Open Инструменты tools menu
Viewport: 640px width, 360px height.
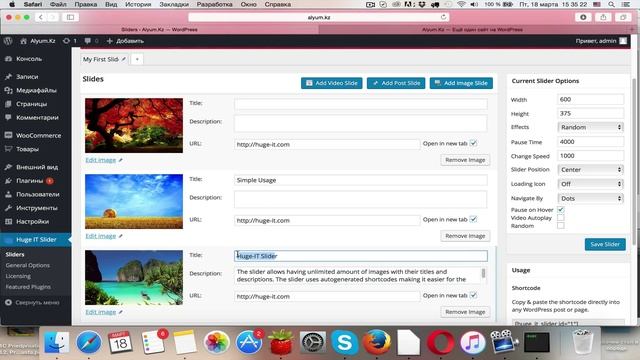36,208
